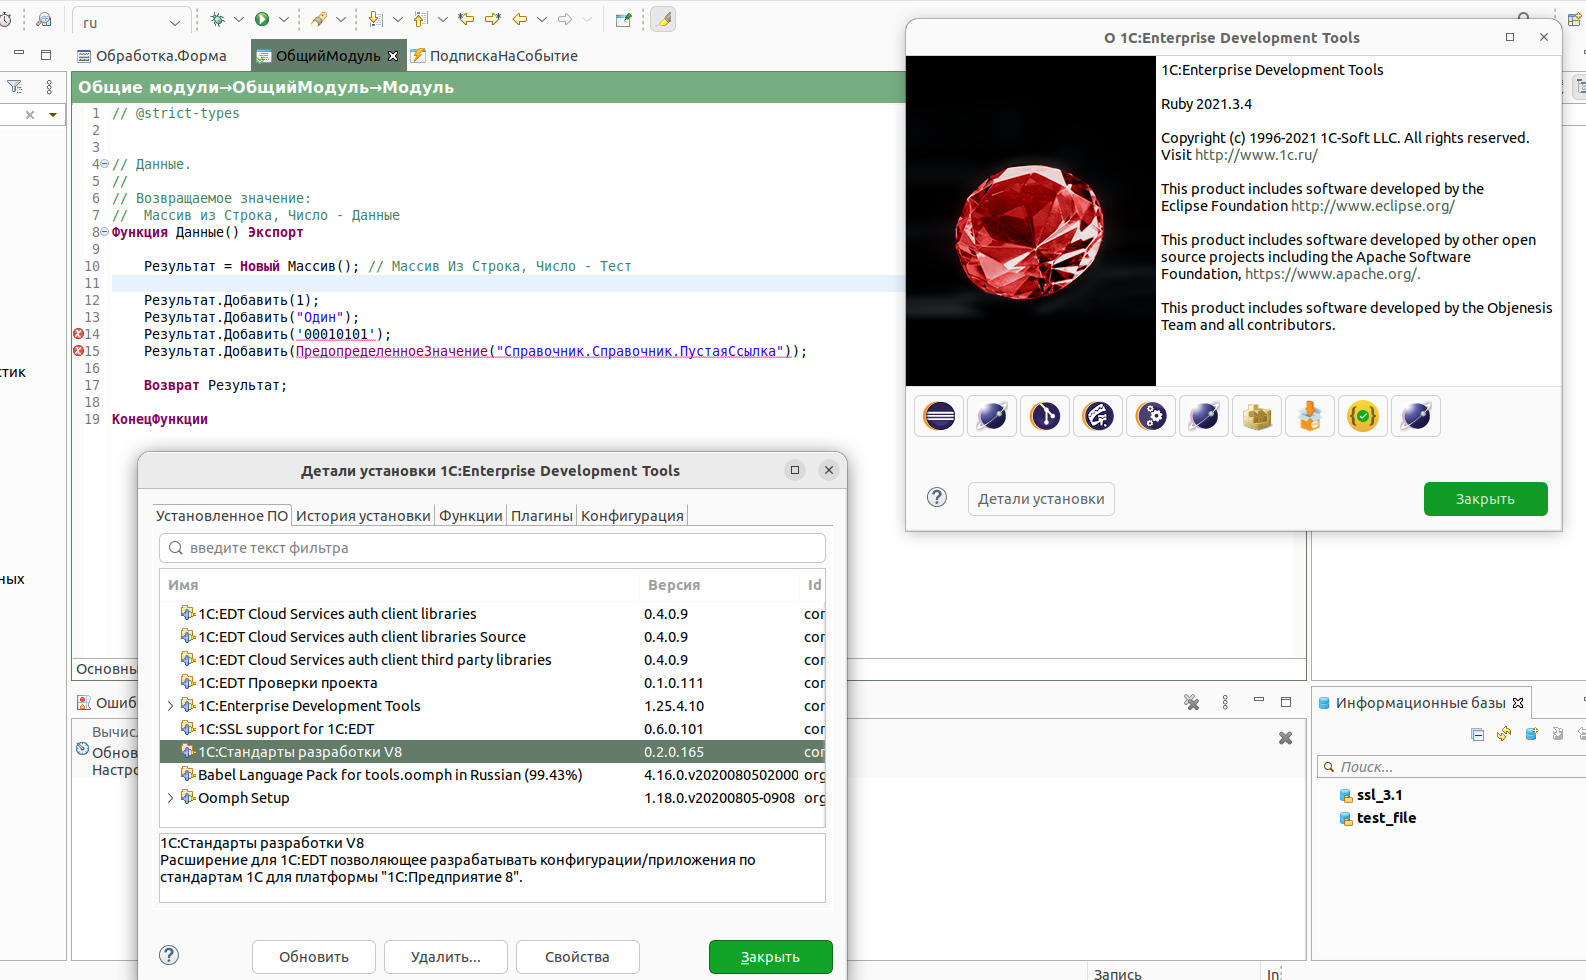Select the 1C:SSL support for 1C:EDT row
Screen dimensions: 1586x980
(492, 729)
